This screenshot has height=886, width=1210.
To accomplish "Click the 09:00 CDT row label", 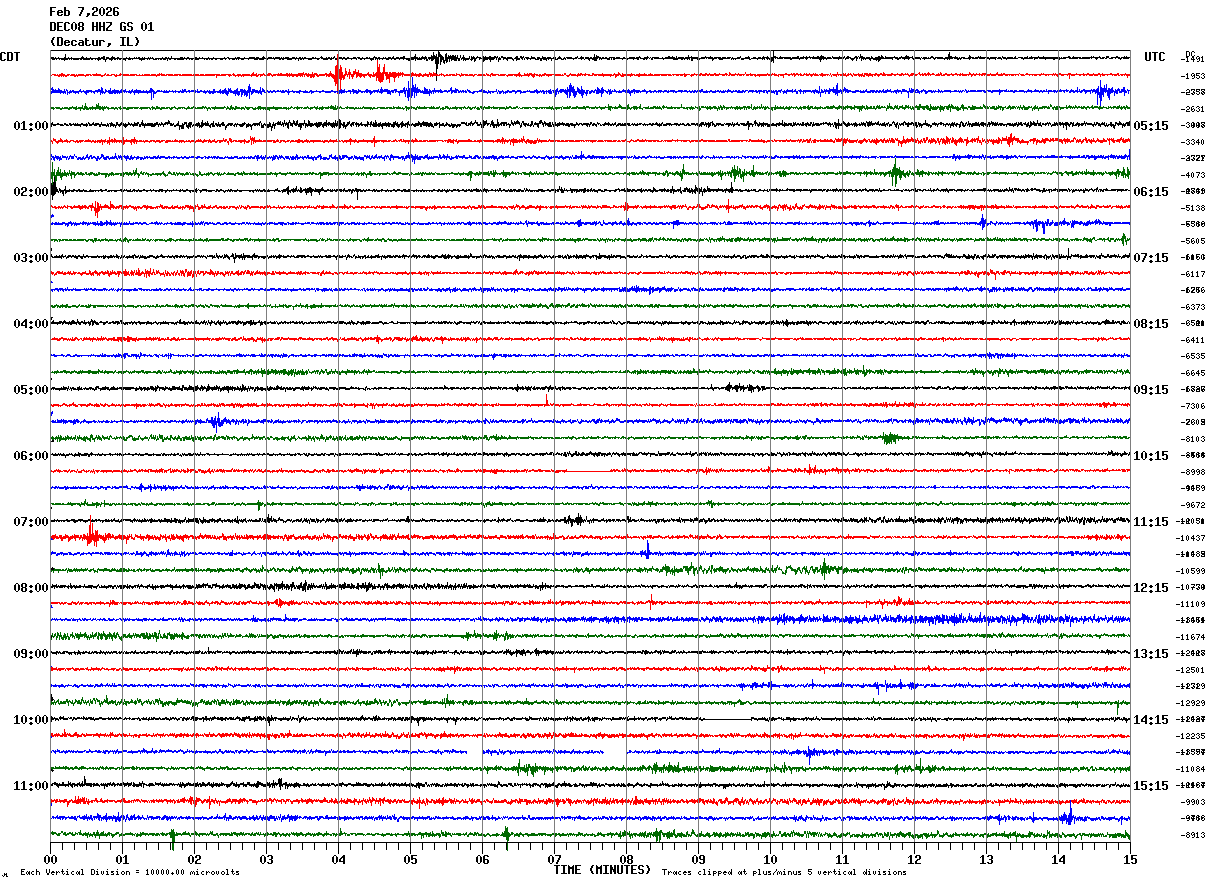I will (x=31, y=654).
